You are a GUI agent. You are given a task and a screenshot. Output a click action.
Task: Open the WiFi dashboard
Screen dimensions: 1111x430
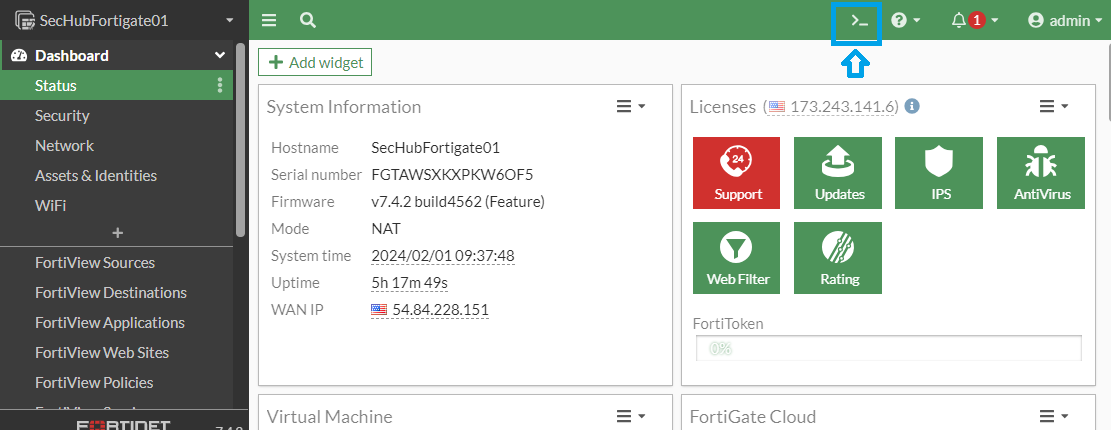tap(50, 205)
